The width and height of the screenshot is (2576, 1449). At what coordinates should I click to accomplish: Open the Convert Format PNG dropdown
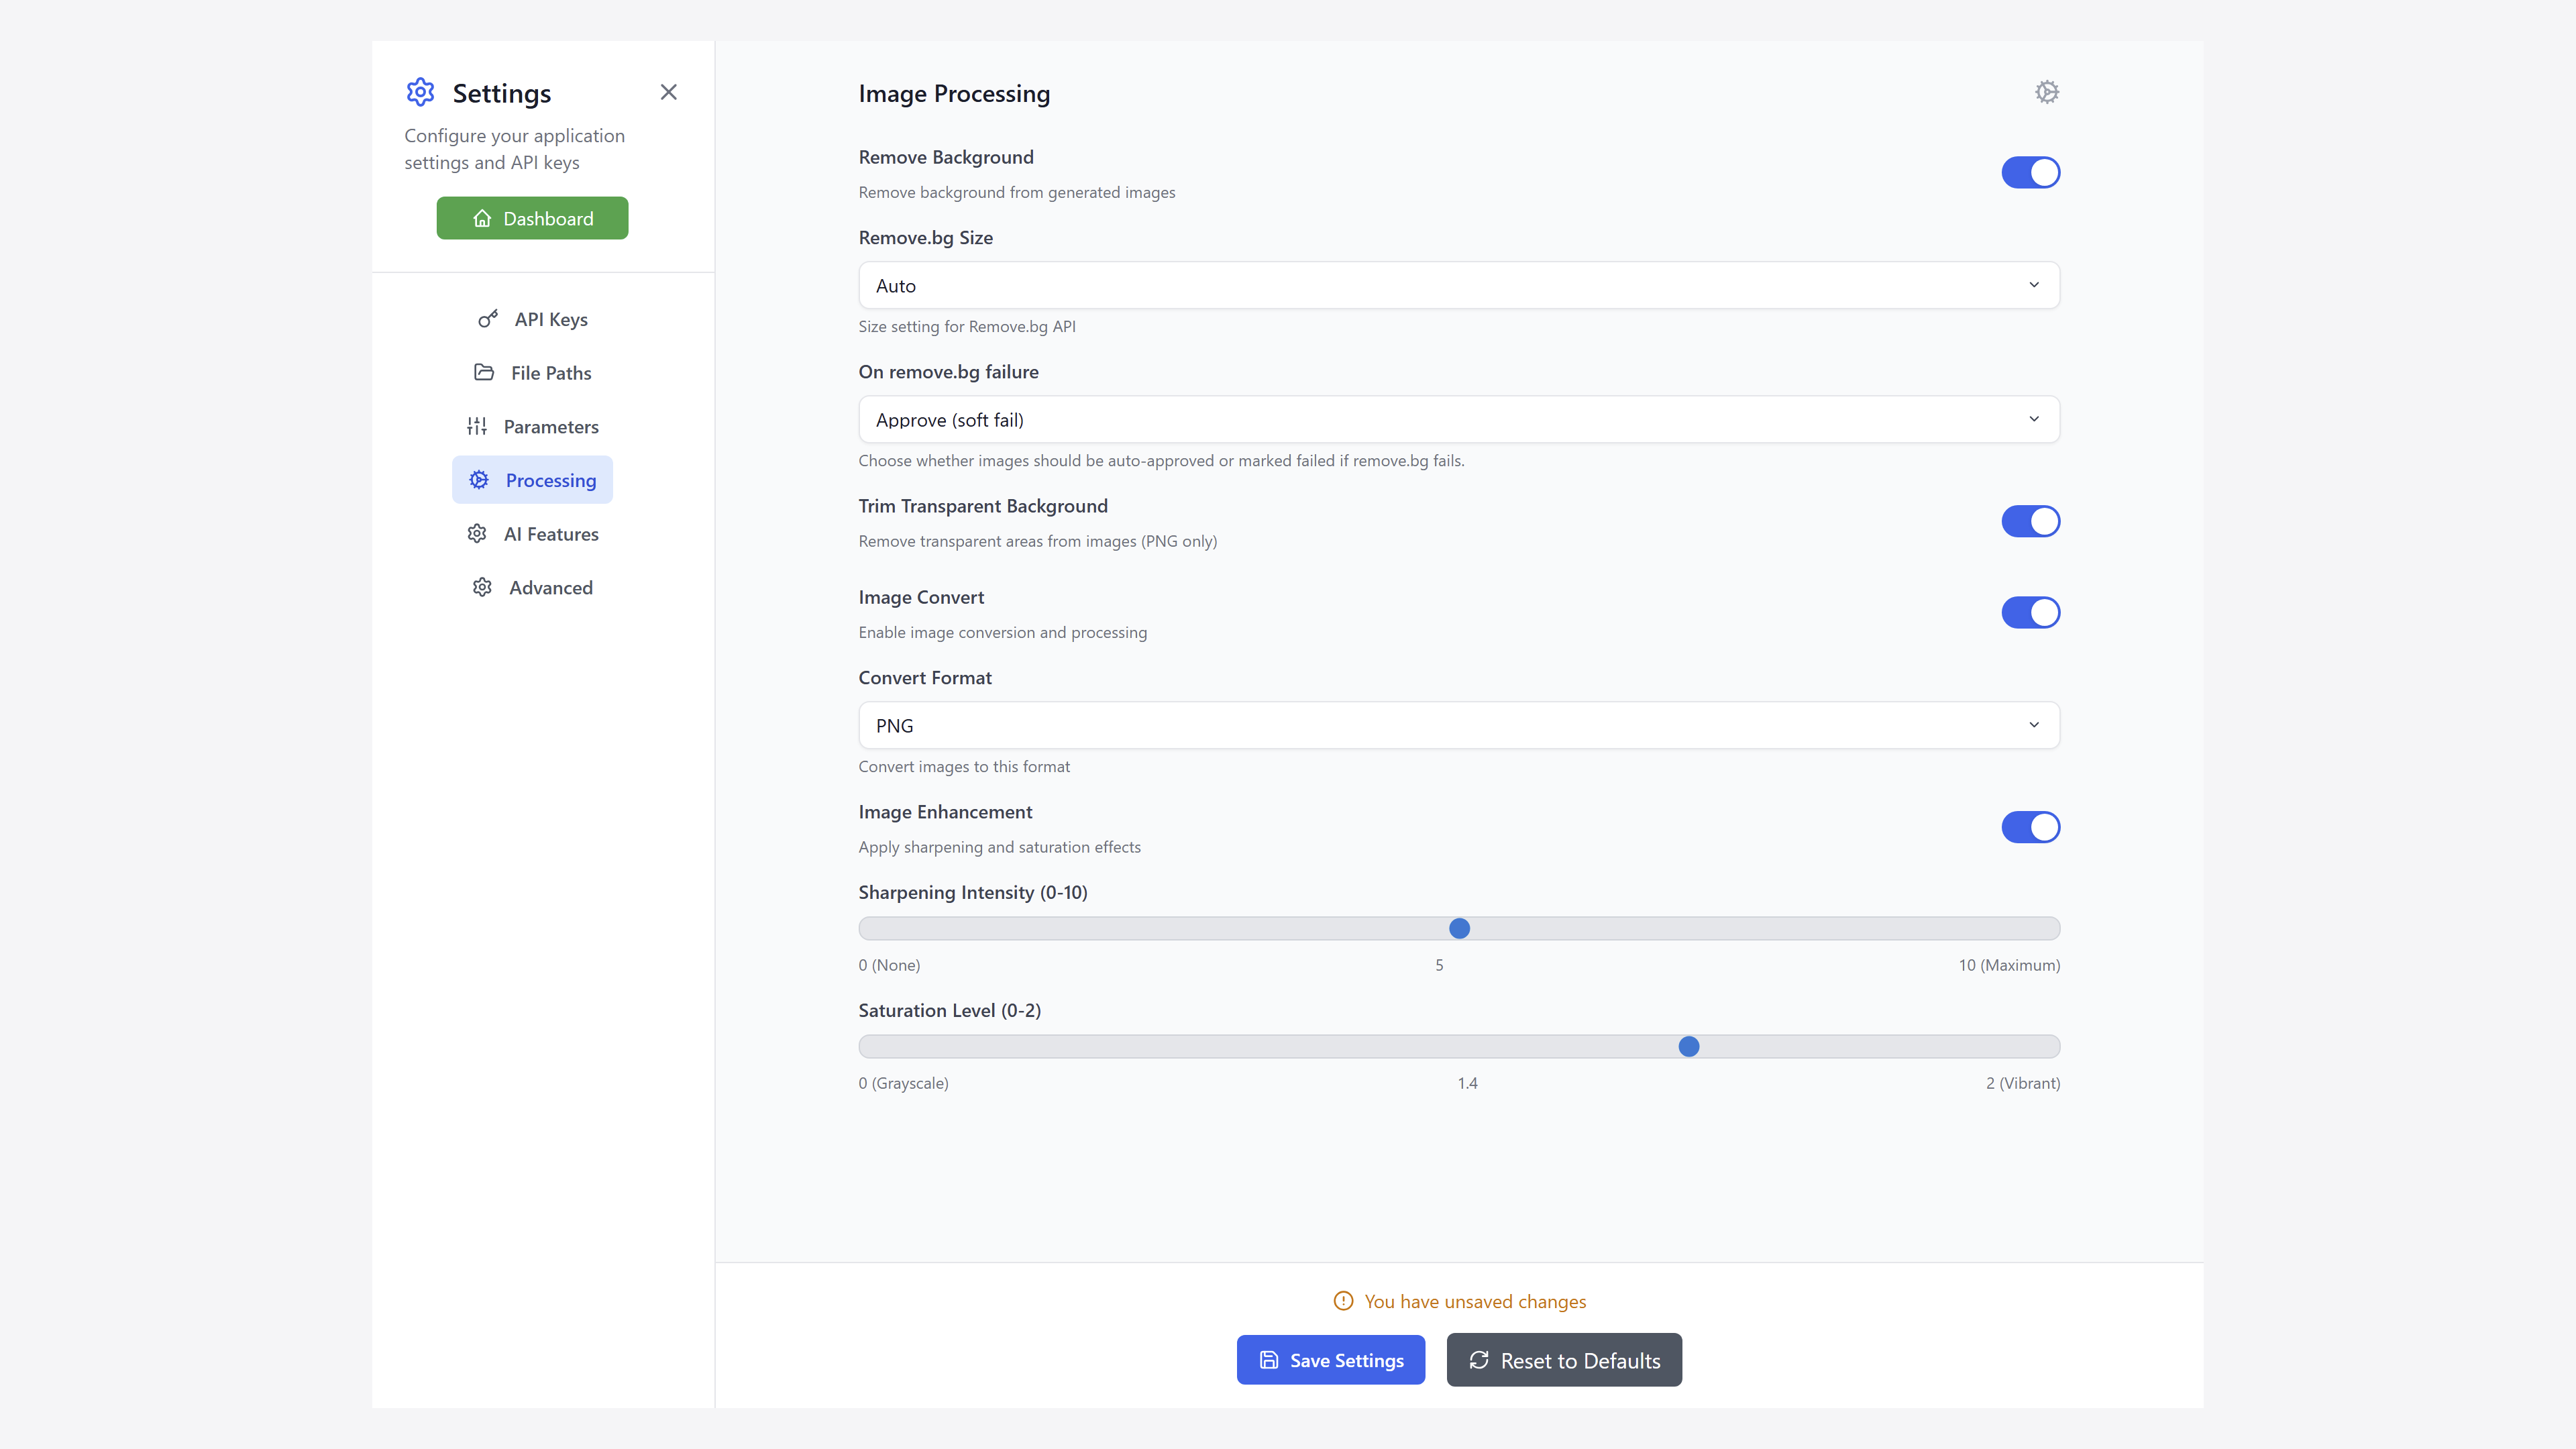[1458, 725]
